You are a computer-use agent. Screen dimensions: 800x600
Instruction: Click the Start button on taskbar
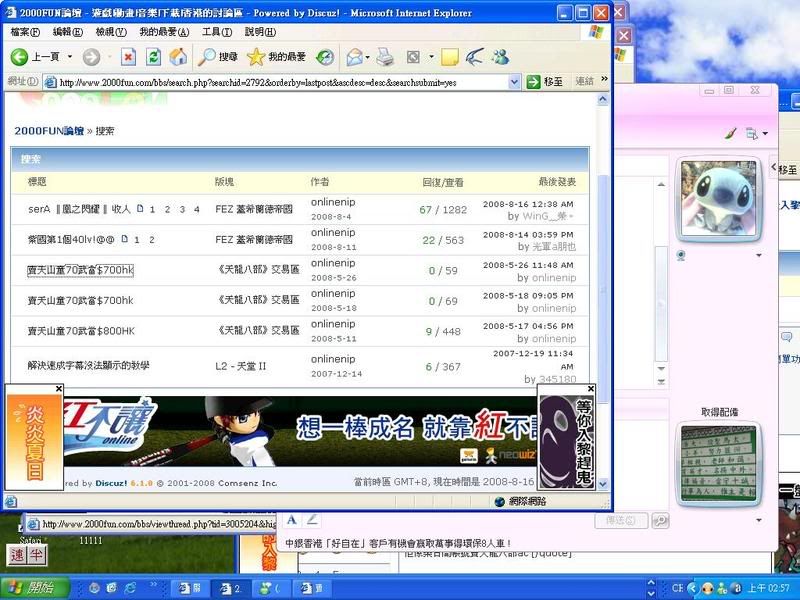click(34, 588)
